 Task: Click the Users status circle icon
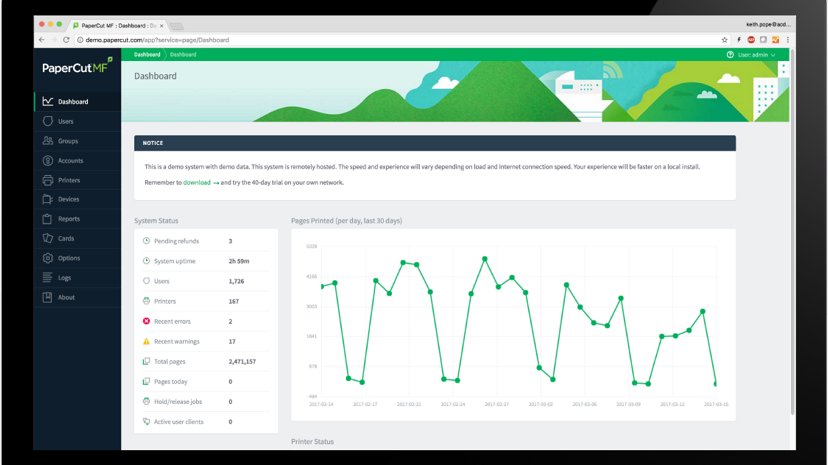[146, 281]
